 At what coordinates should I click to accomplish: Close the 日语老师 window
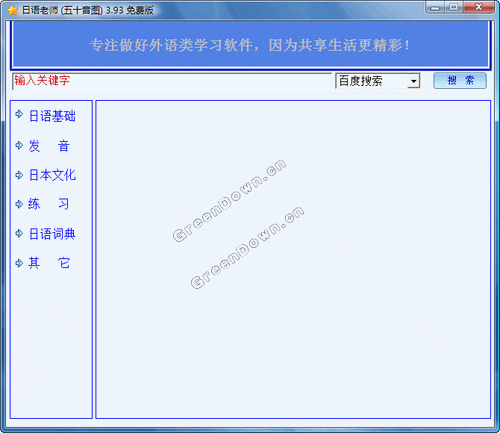click(479, 7)
